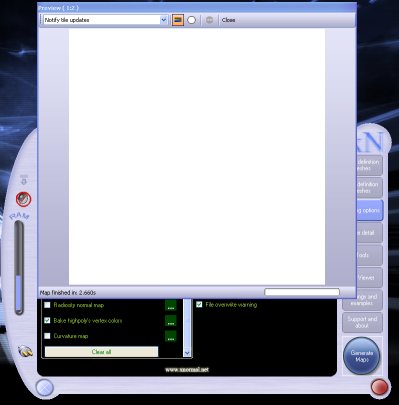Click the grayed-out icon next to Close
Viewport: 399px width, 405px height.
(x=209, y=20)
